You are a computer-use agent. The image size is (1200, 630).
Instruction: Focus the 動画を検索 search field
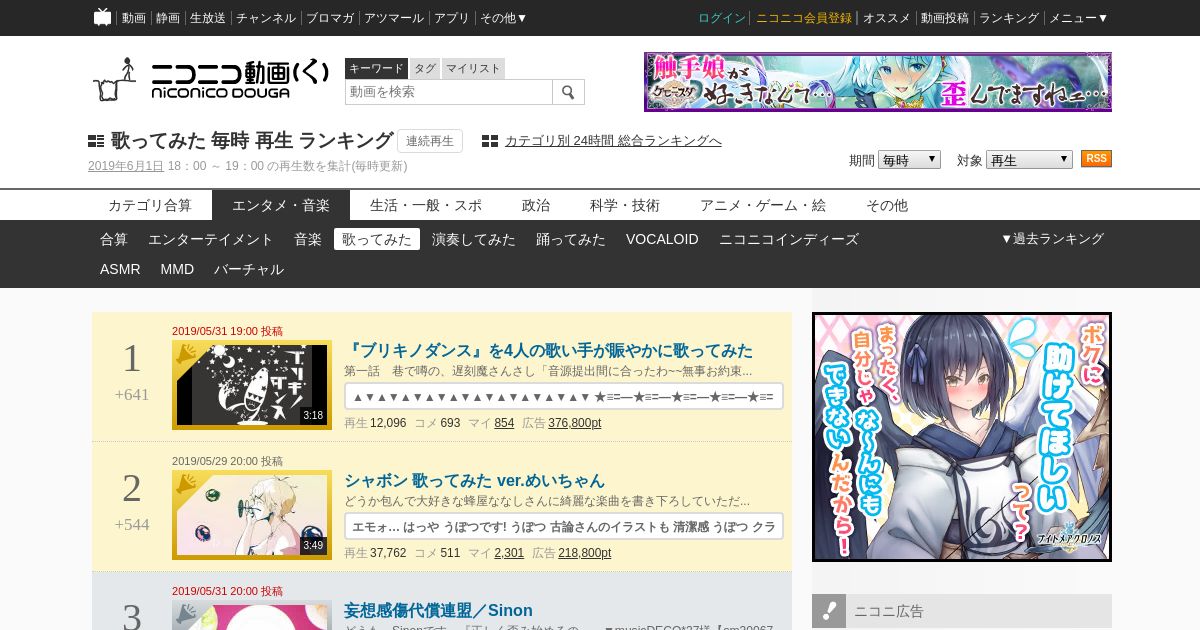point(449,92)
